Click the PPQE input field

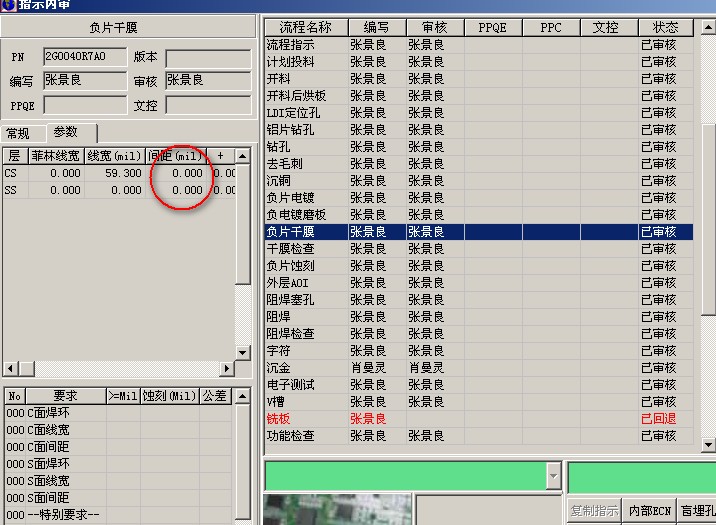pyautogui.click(x=85, y=105)
